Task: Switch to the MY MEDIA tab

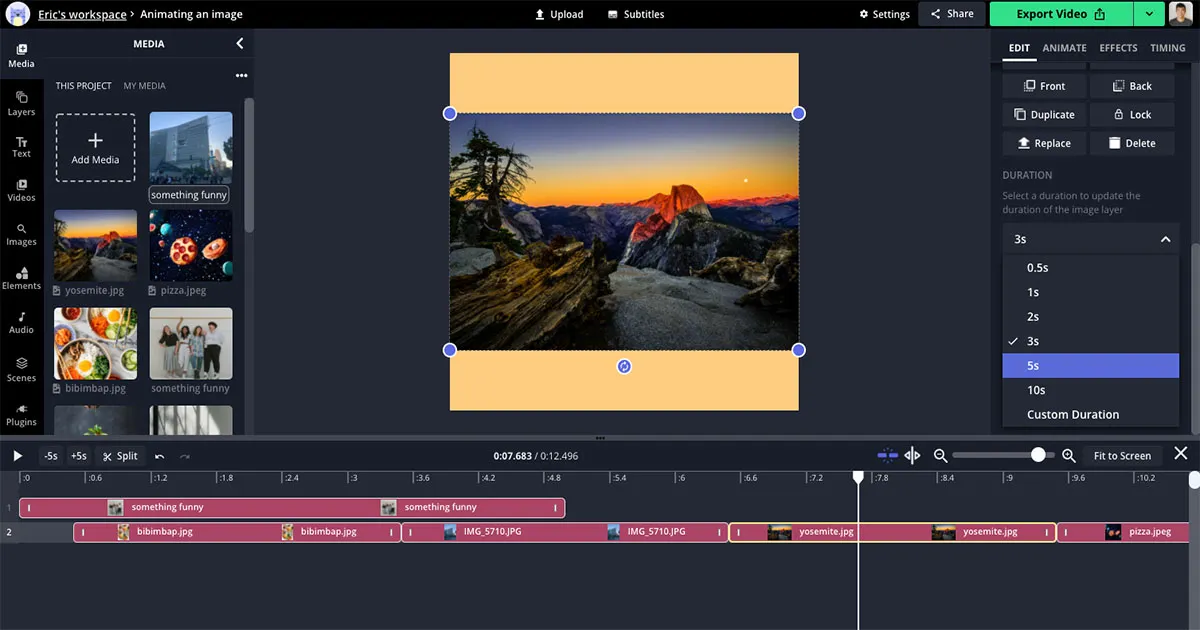Action: 146,85
